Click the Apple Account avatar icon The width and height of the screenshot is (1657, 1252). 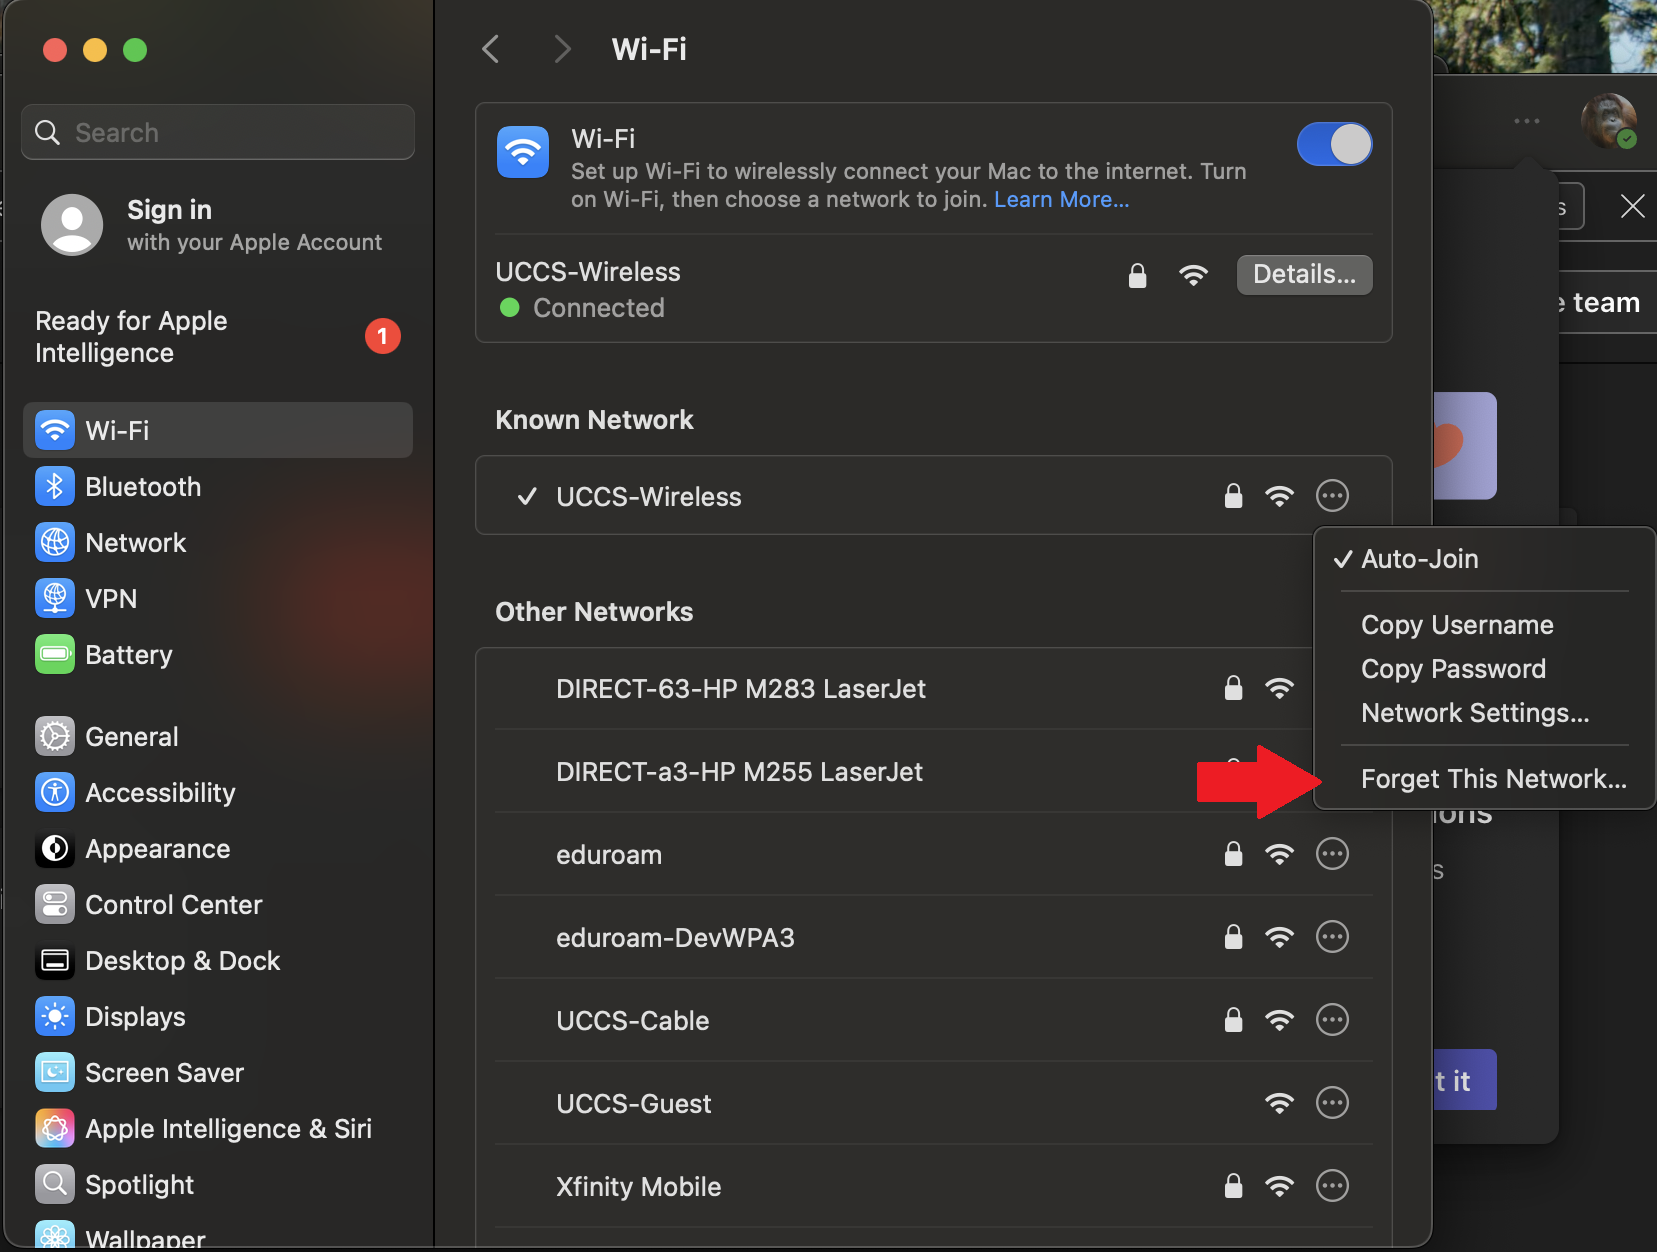tap(72, 225)
